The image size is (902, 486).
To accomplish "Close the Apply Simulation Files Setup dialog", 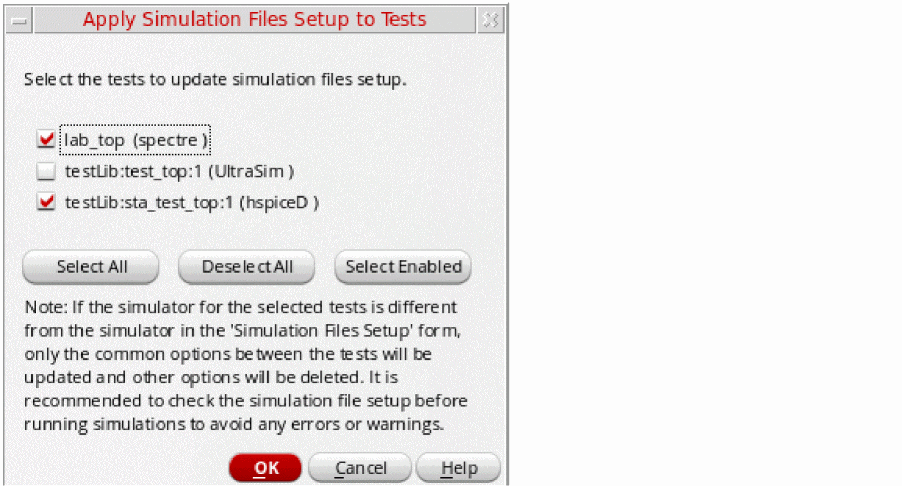I will pos(488,20).
